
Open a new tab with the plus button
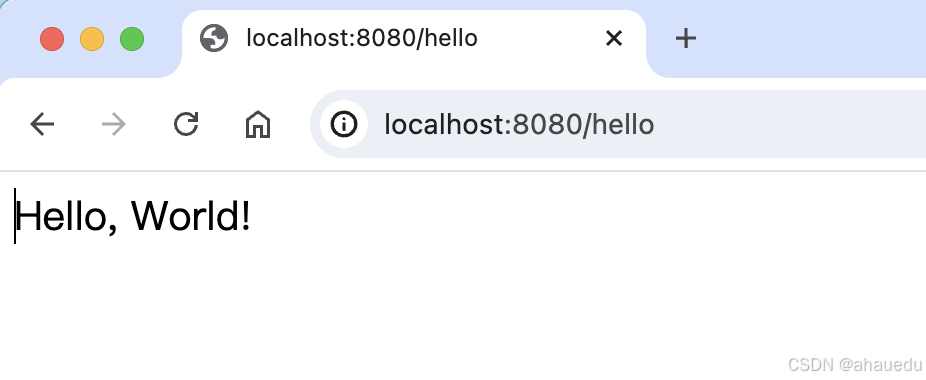686,38
